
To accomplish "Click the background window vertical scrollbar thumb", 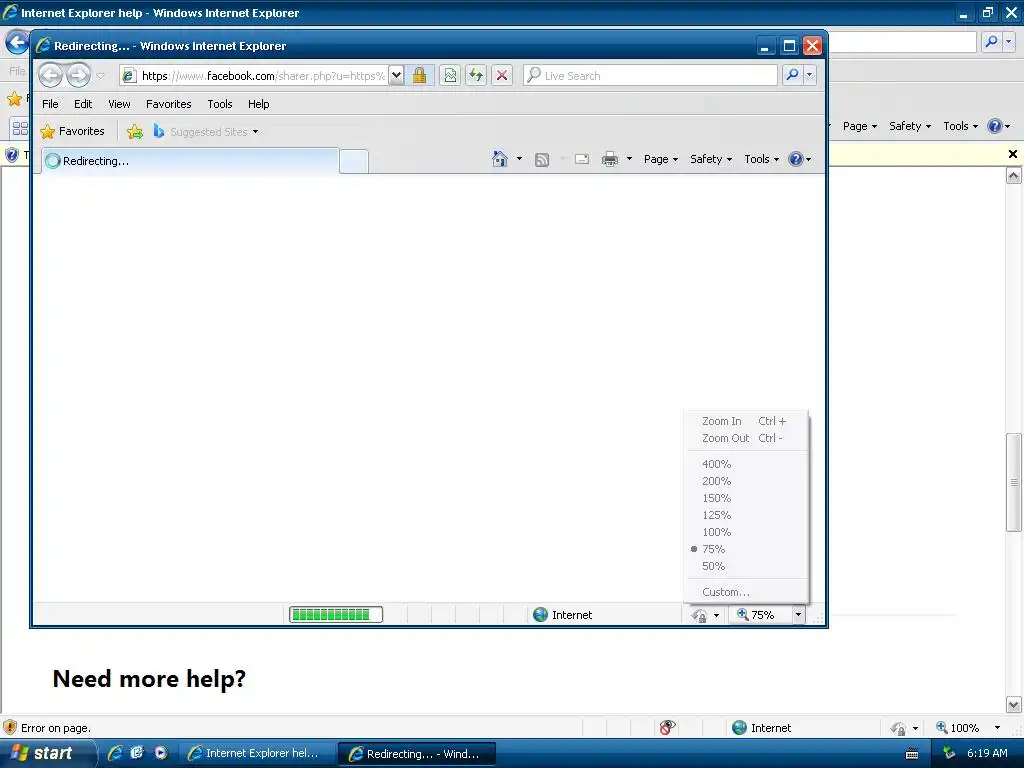I will 1014,482.
